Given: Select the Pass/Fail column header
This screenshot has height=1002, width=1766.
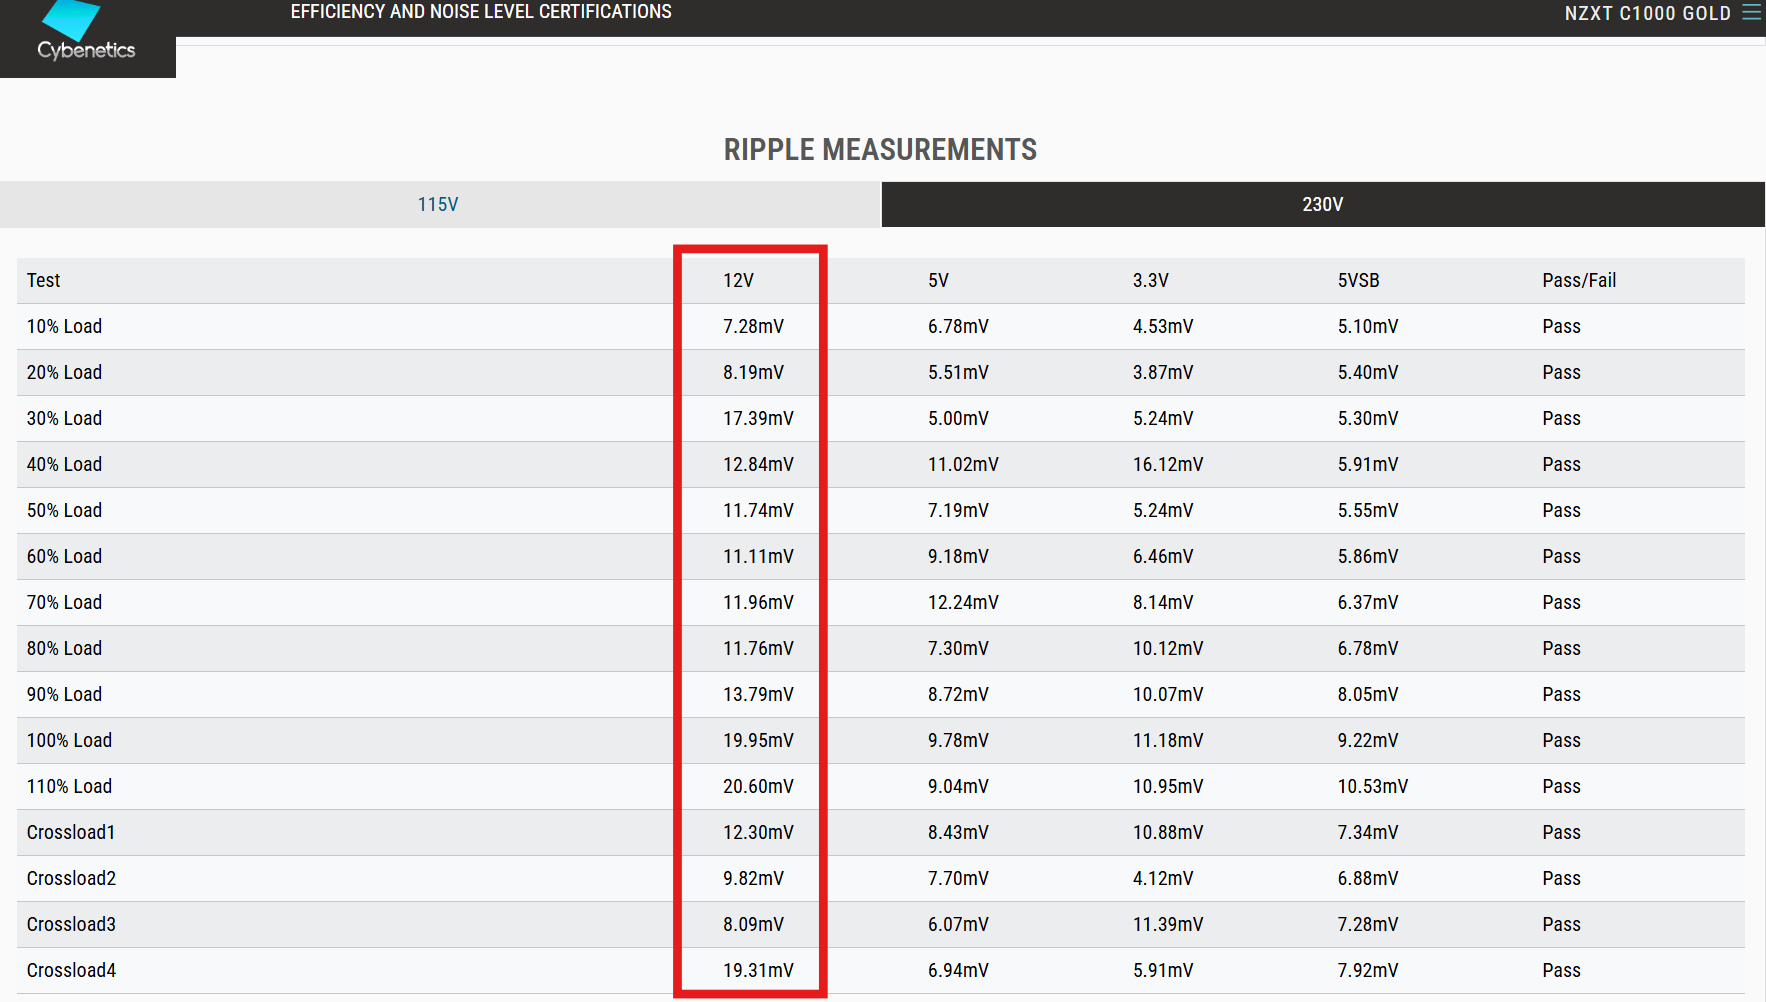Looking at the screenshot, I should coord(1579,281).
